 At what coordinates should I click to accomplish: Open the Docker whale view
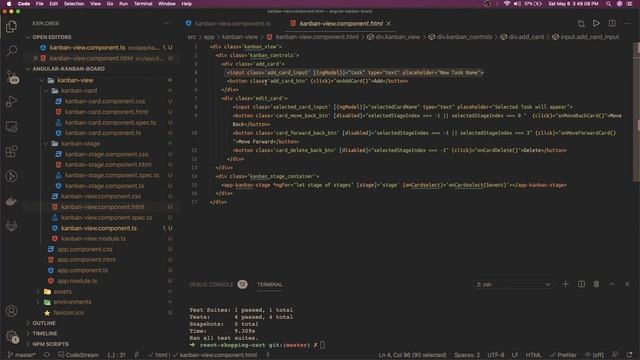click(11, 201)
